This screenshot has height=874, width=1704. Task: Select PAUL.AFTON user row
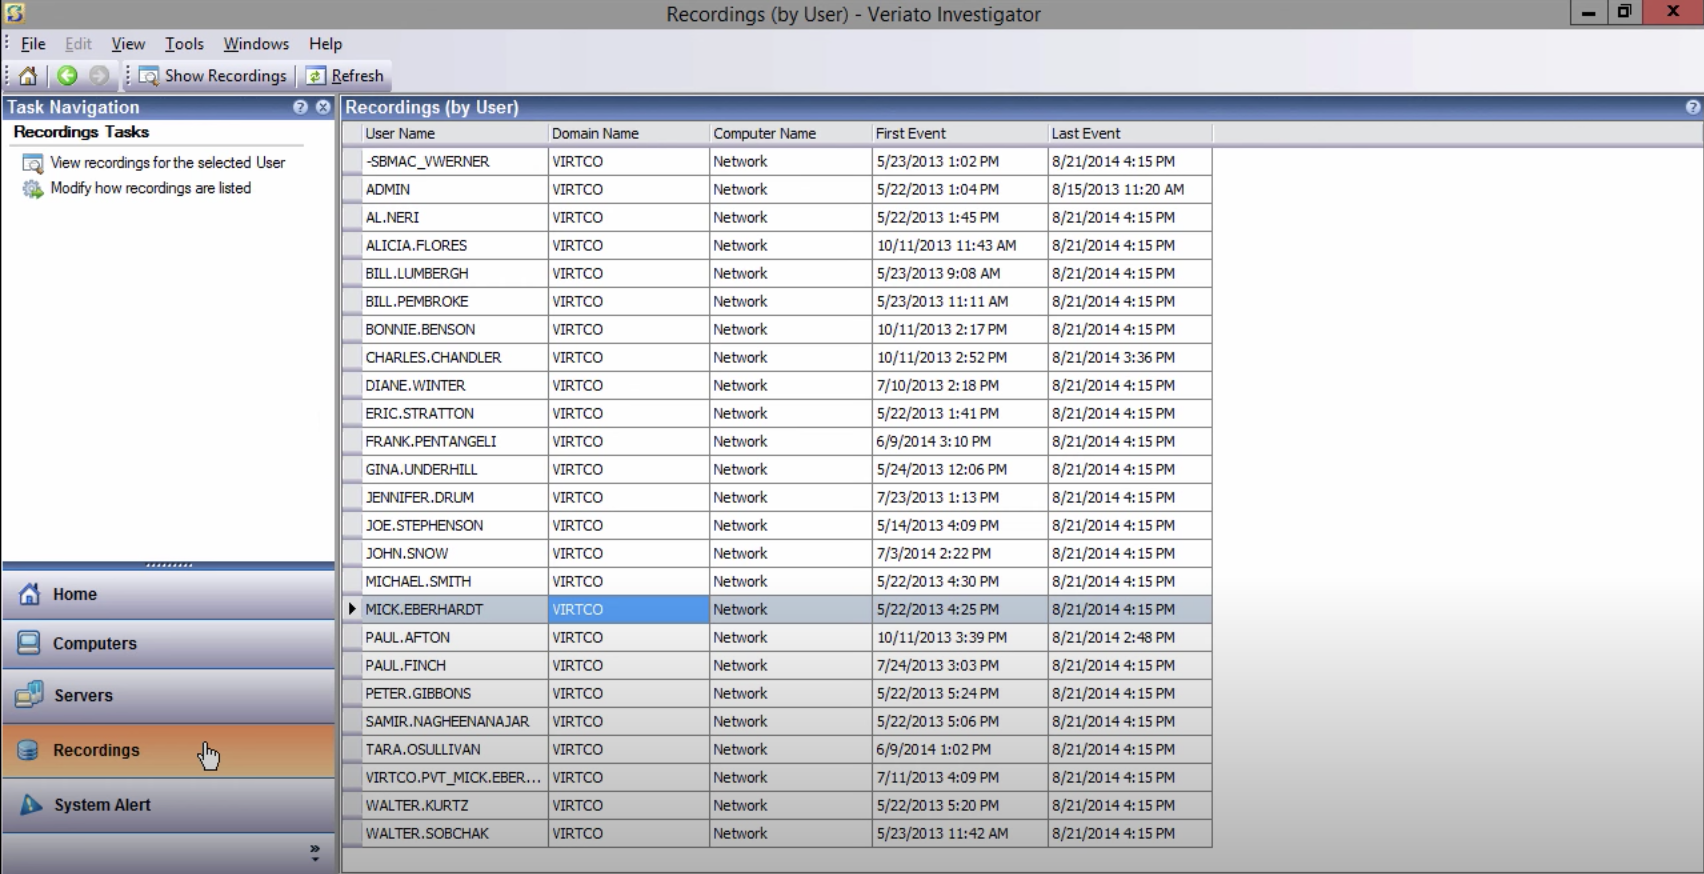pos(777,637)
